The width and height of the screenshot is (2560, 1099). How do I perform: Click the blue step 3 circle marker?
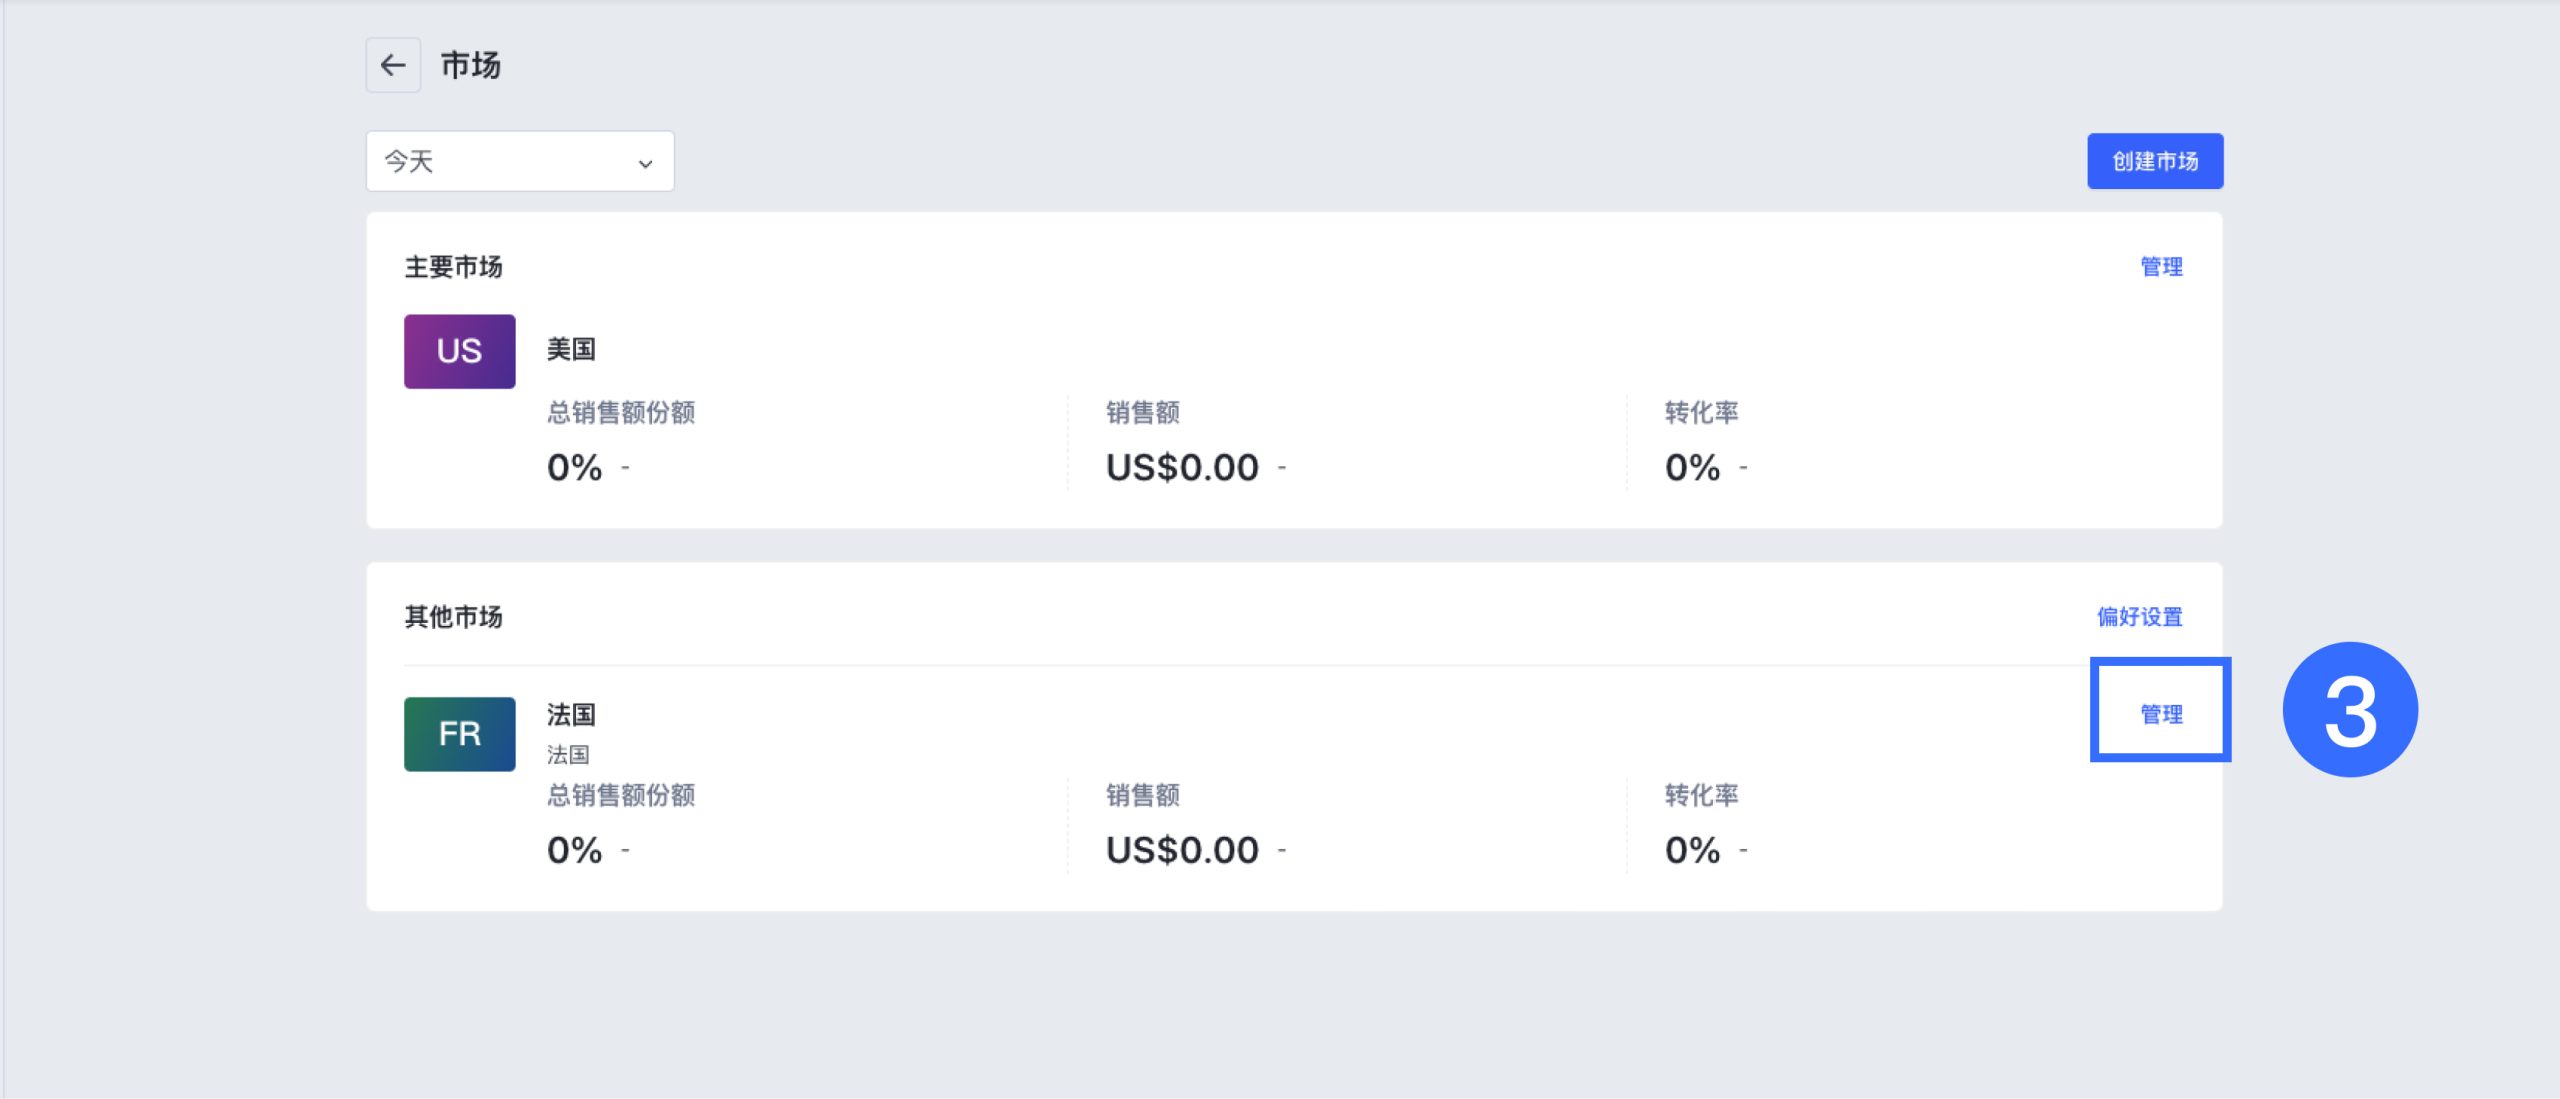tap(2349, 710)
